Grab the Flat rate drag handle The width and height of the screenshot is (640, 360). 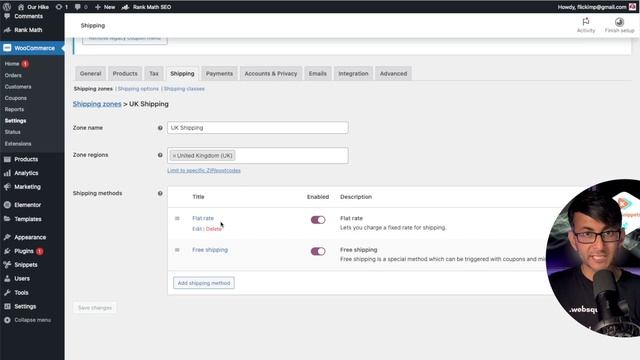pyautogui.click(x=177, y=218)
